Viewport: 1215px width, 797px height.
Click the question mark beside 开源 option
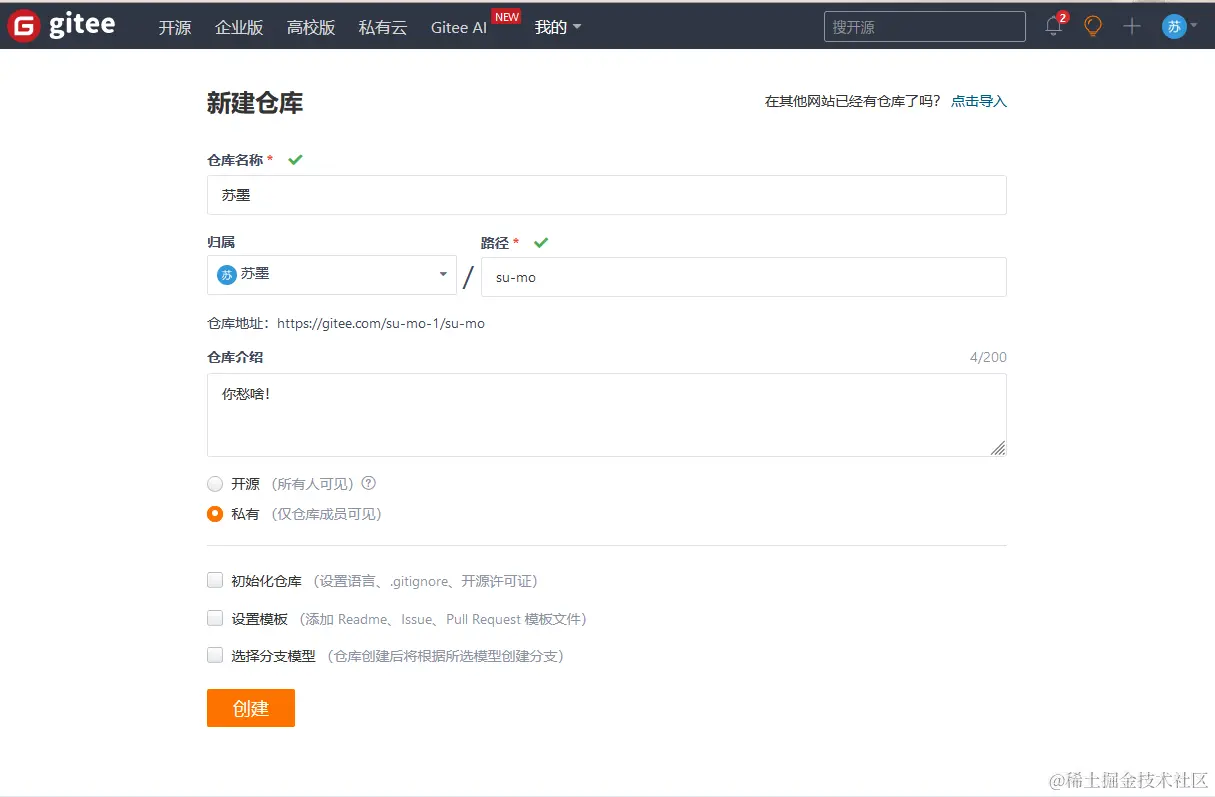pos(368,483)
